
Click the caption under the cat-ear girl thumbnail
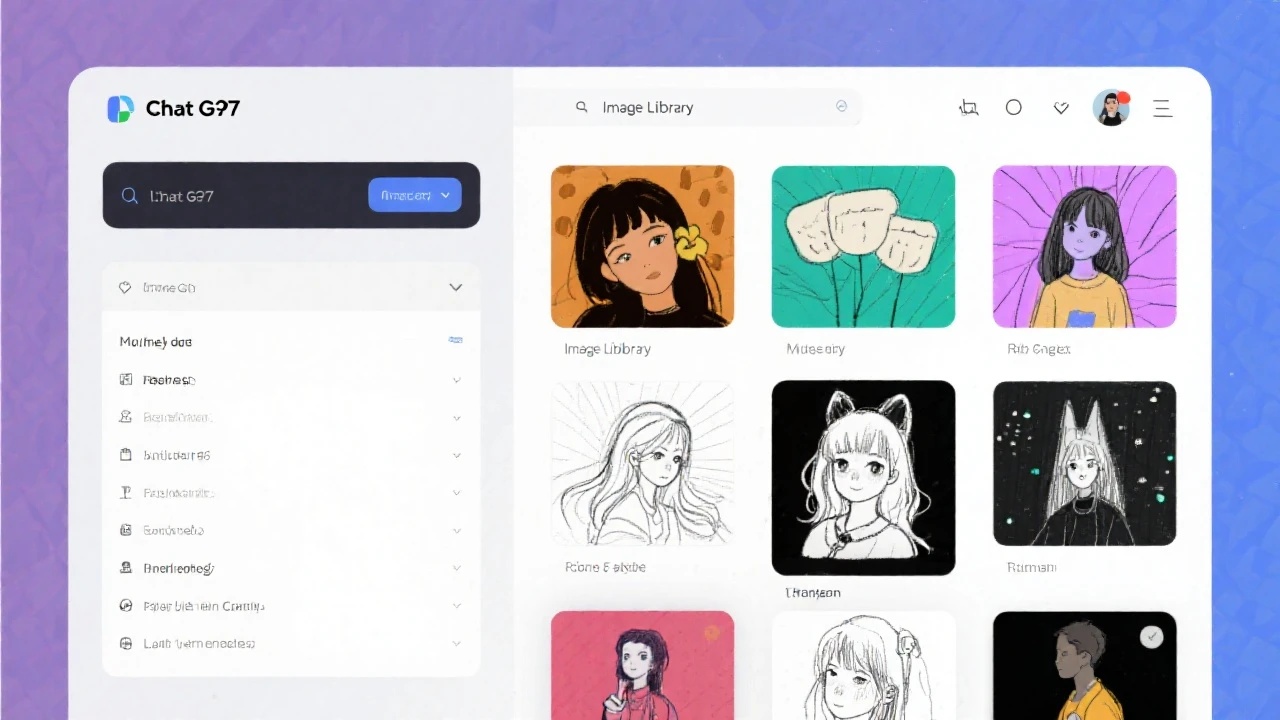pos(813,593)
